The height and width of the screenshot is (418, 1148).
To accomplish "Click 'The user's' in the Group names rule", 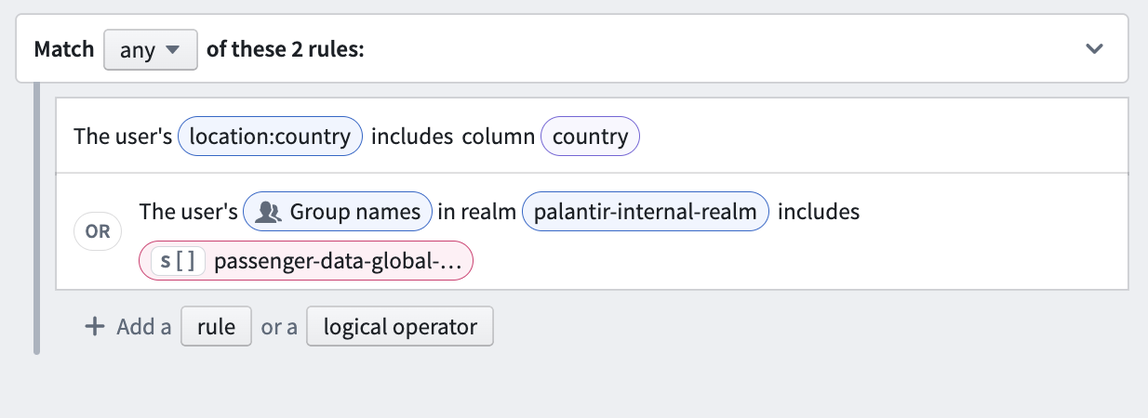I will coord(189,212).
